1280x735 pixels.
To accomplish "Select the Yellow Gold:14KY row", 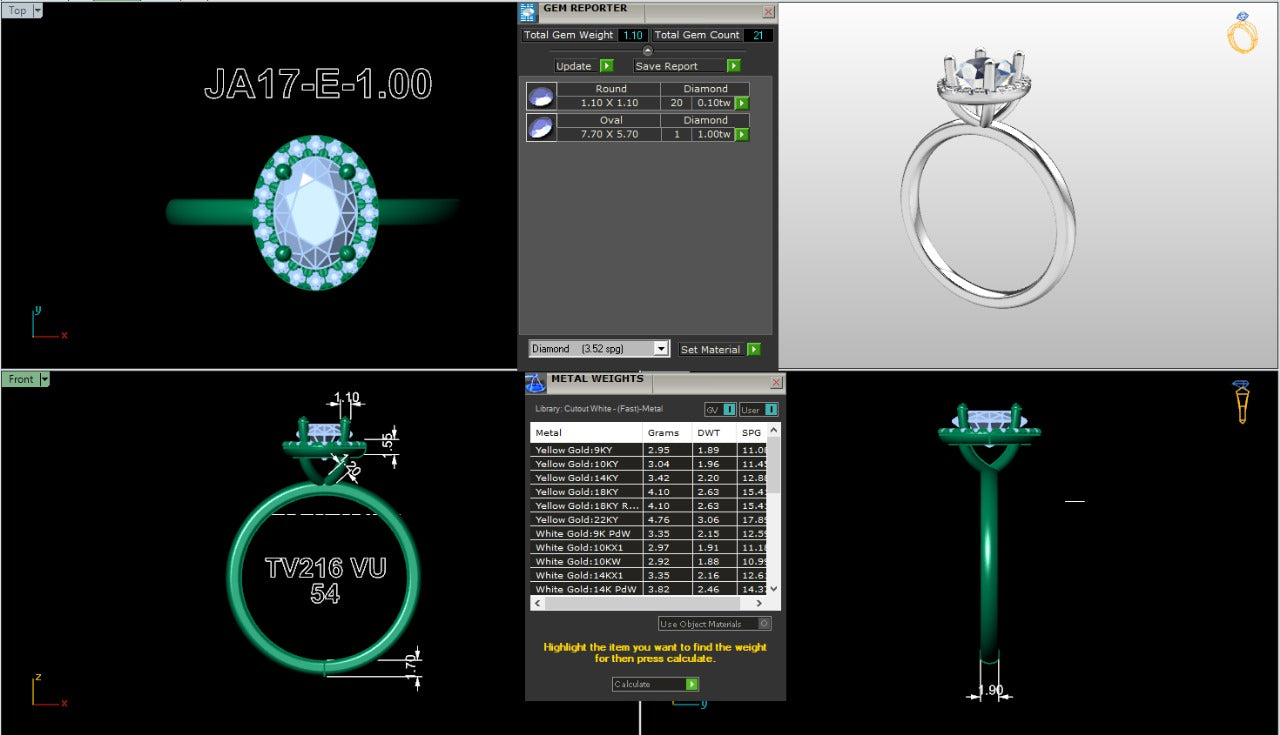I will [x=650, y=478].
